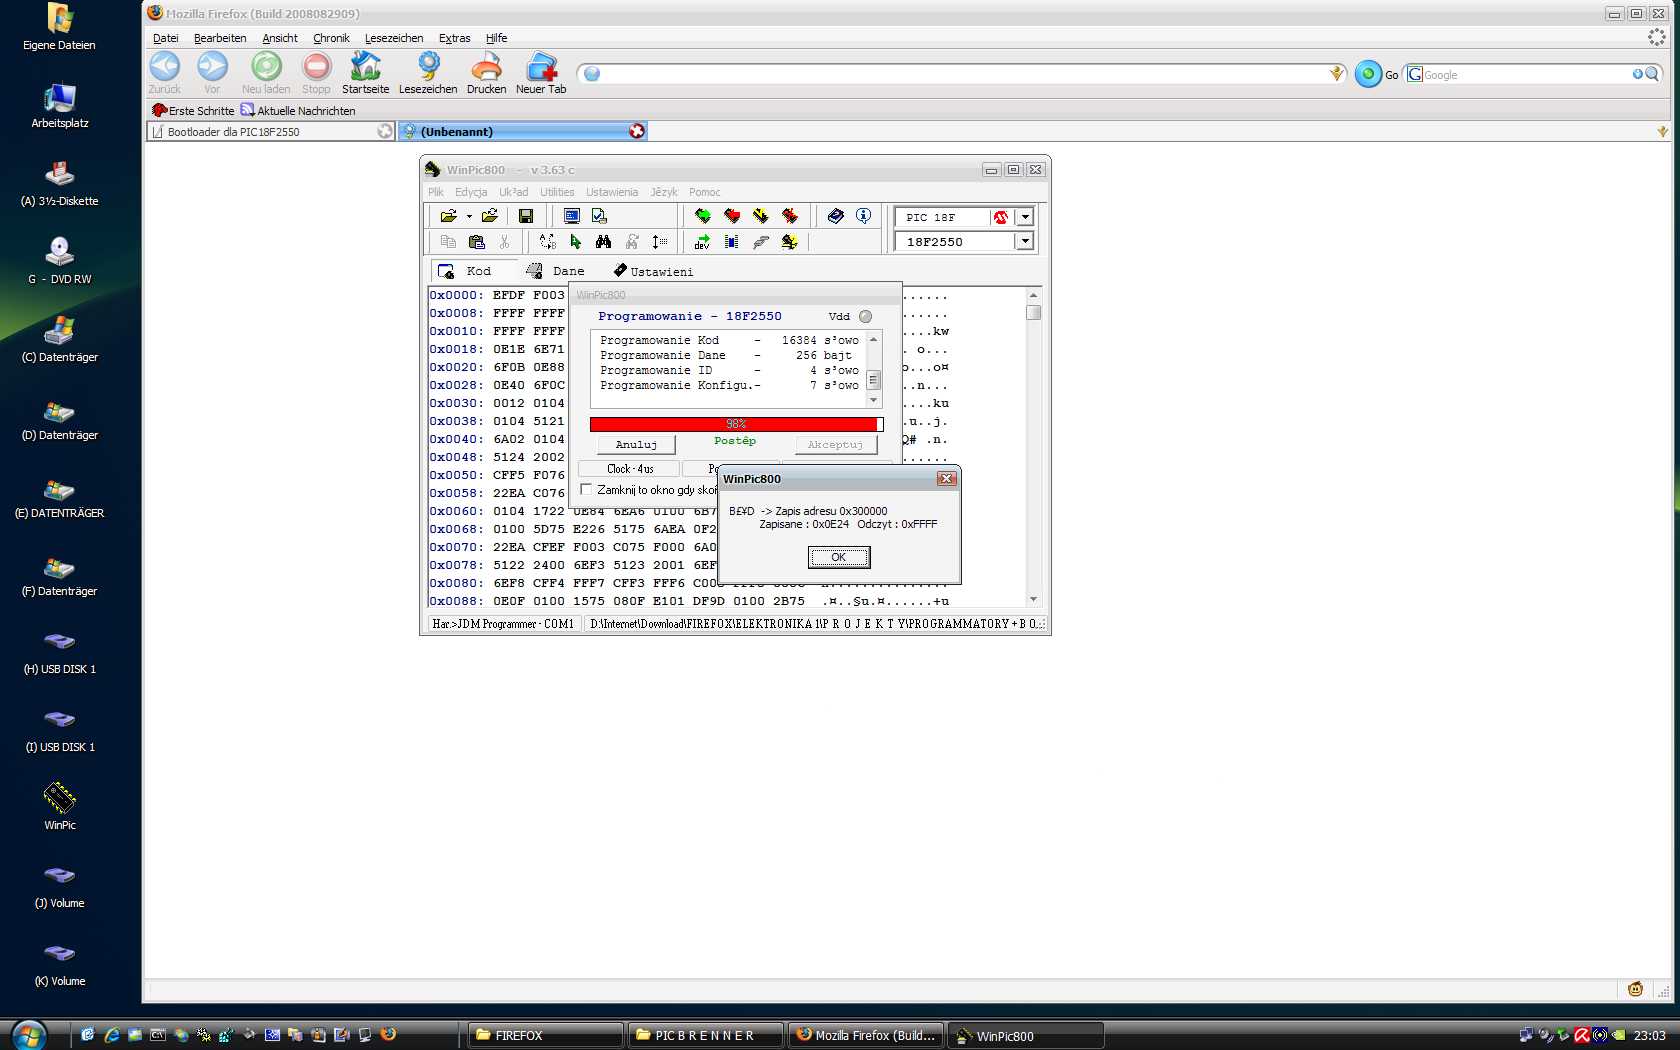
Task: Expand the 18F2550 device dropdown
Action: pos(1024,241)
